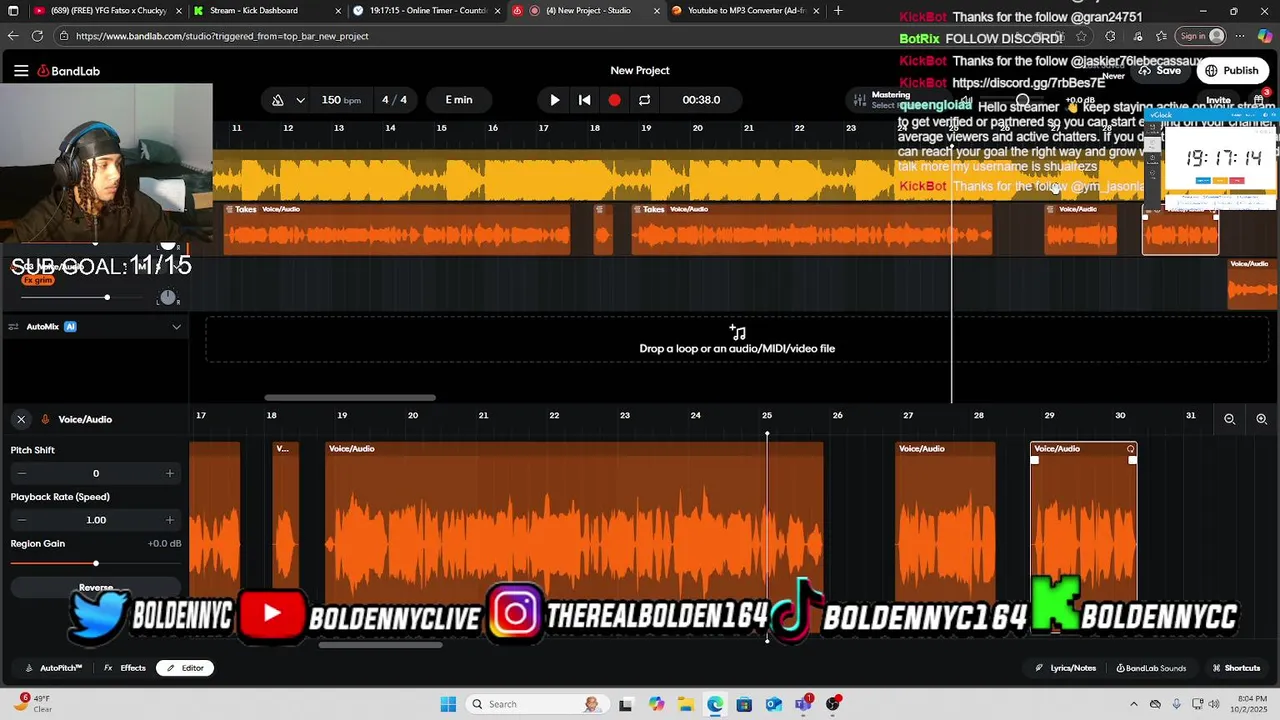Open BandLab Sounds browser
Screen dimensions: 1280x720
[1151, 668]
